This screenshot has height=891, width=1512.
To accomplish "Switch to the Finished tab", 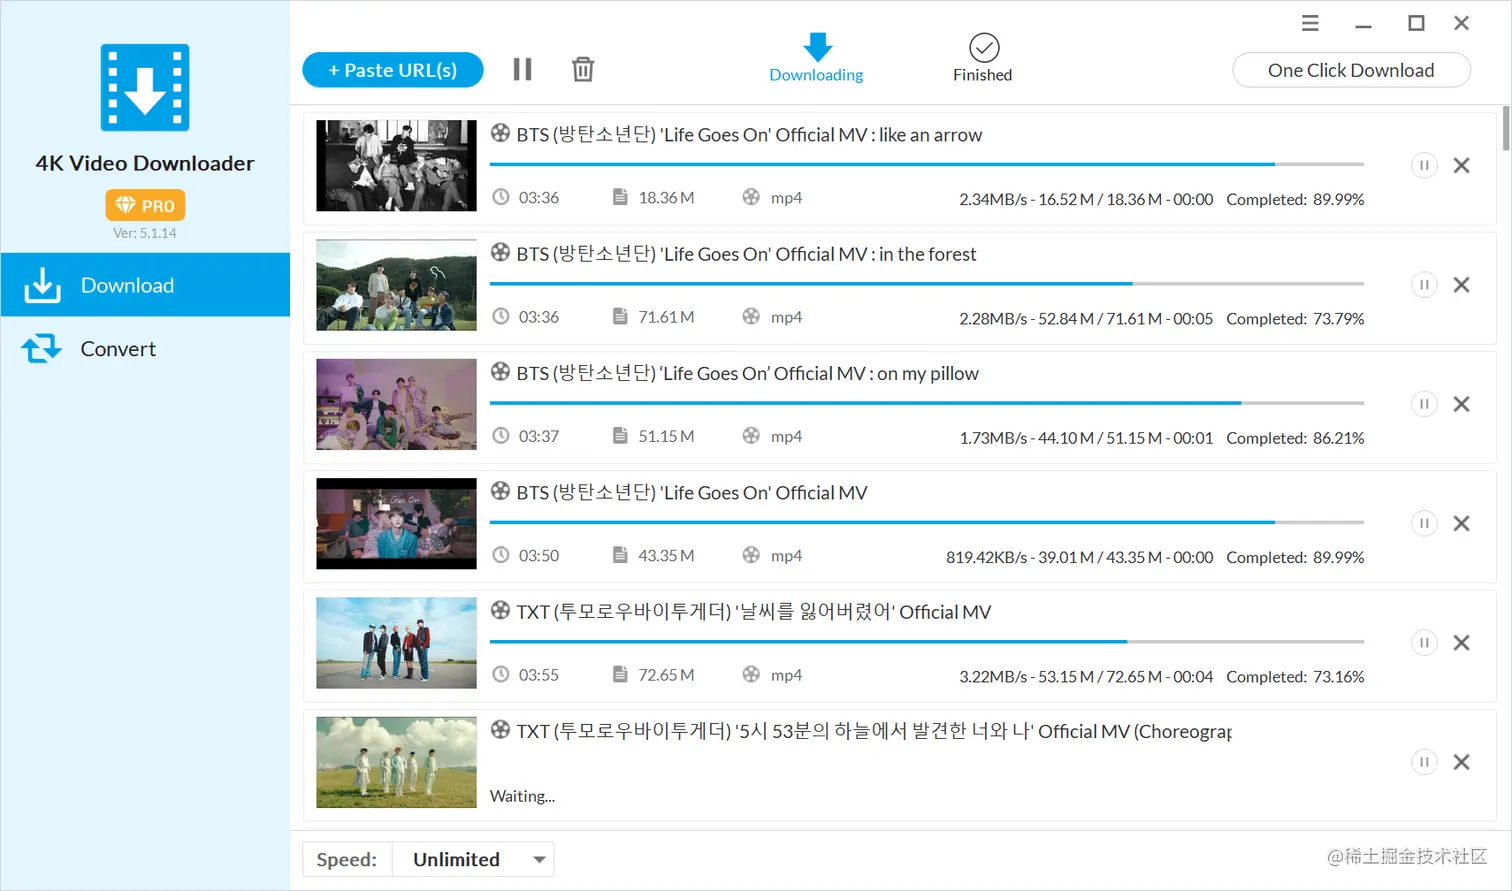I will (x=983, y=58).
